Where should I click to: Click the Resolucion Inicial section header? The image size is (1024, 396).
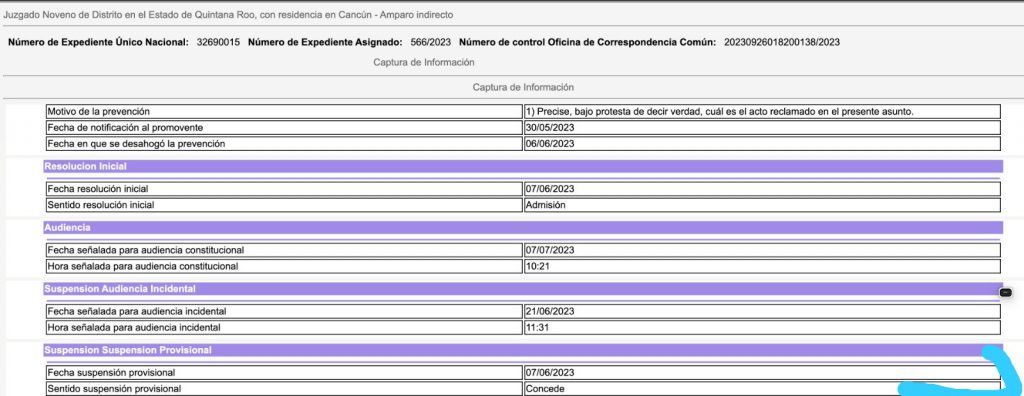tap(523, 167)
